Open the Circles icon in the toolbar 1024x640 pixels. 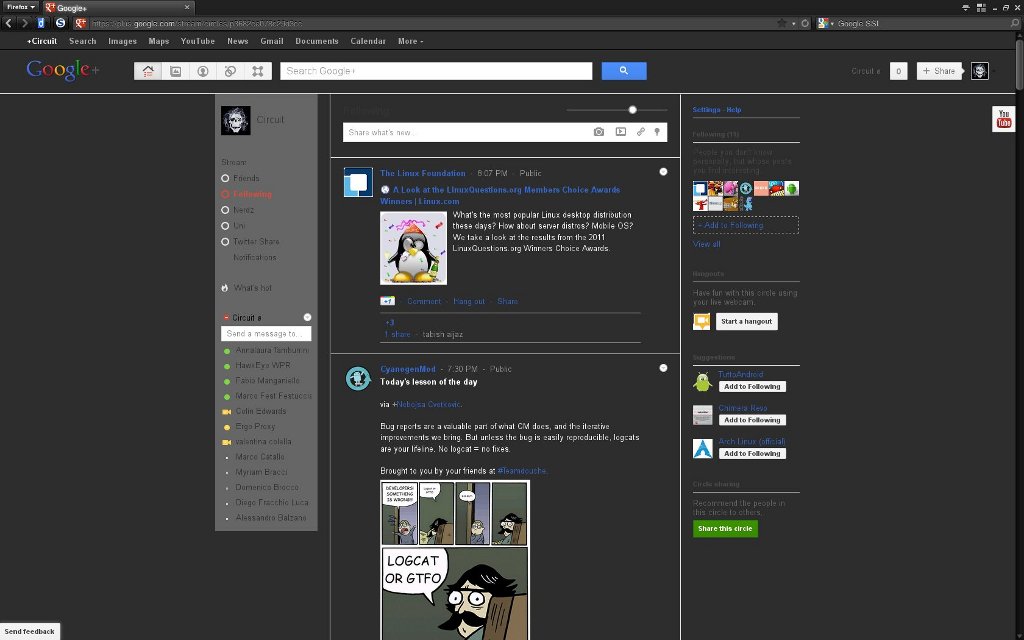click(x=229, y=71)
